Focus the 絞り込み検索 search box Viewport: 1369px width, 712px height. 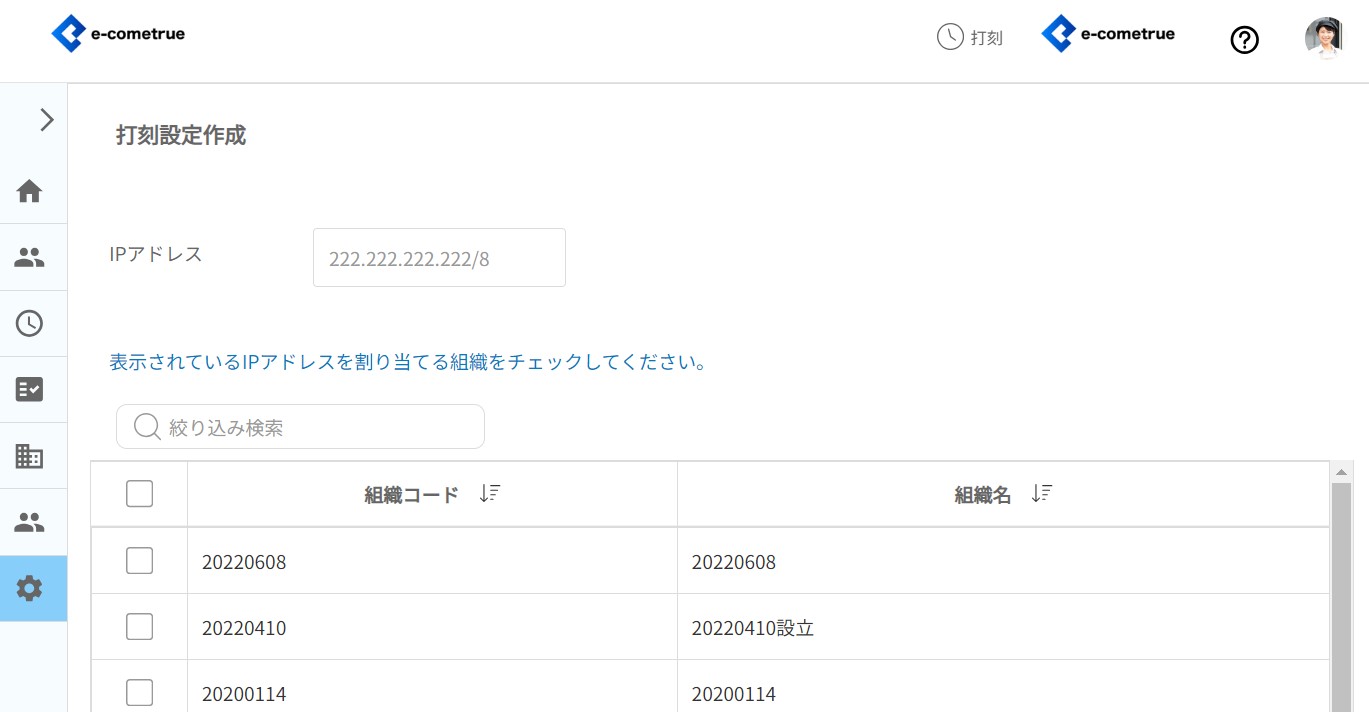coord(310,427)
